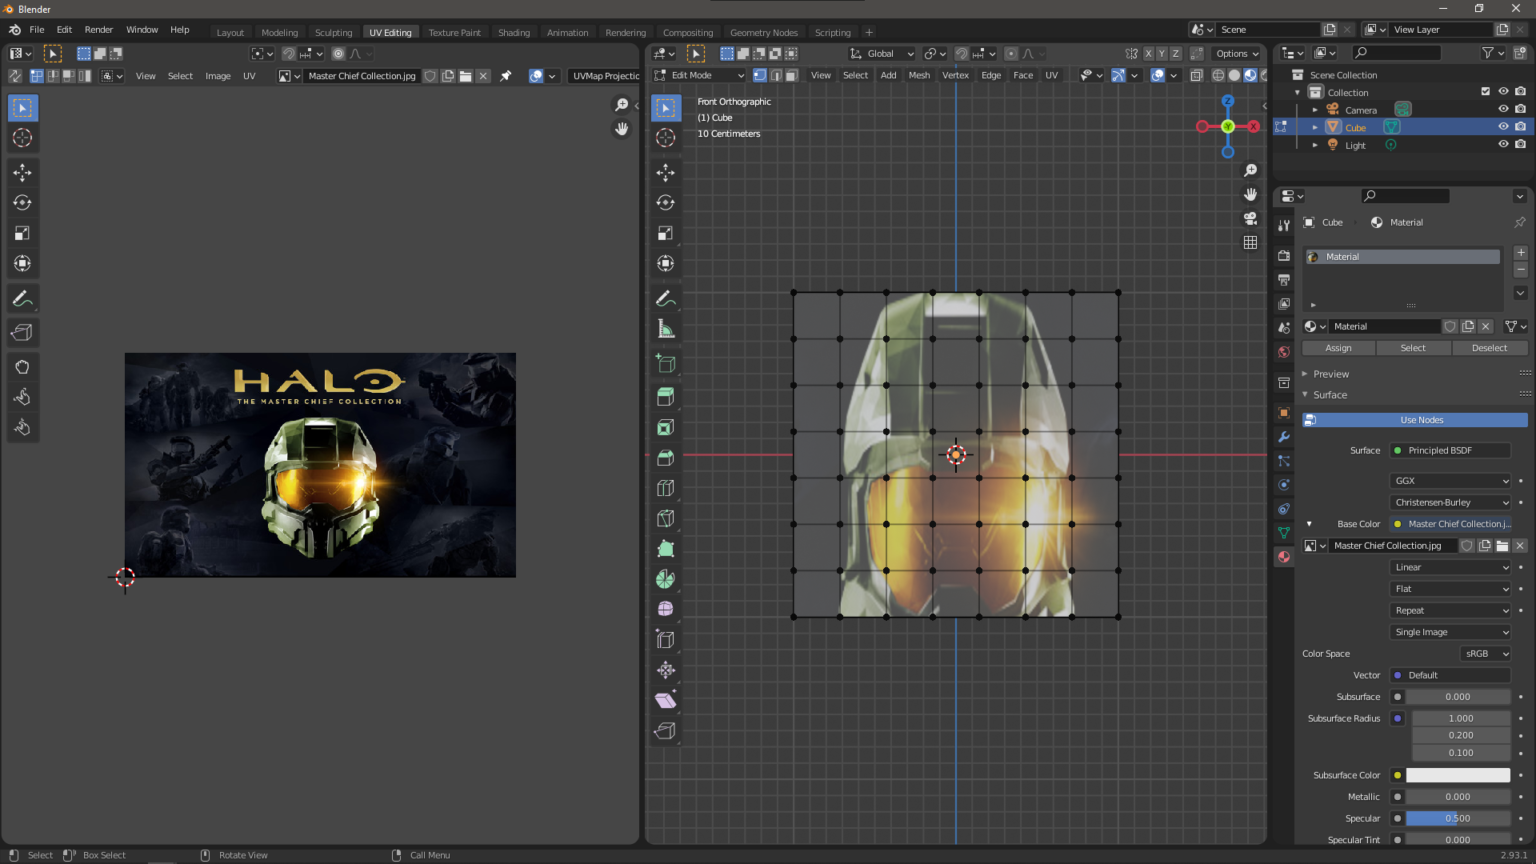1536x864 pixels.
Task: Toggle the Camera object's visibility eye
Action: click(x=1503, y=109)
